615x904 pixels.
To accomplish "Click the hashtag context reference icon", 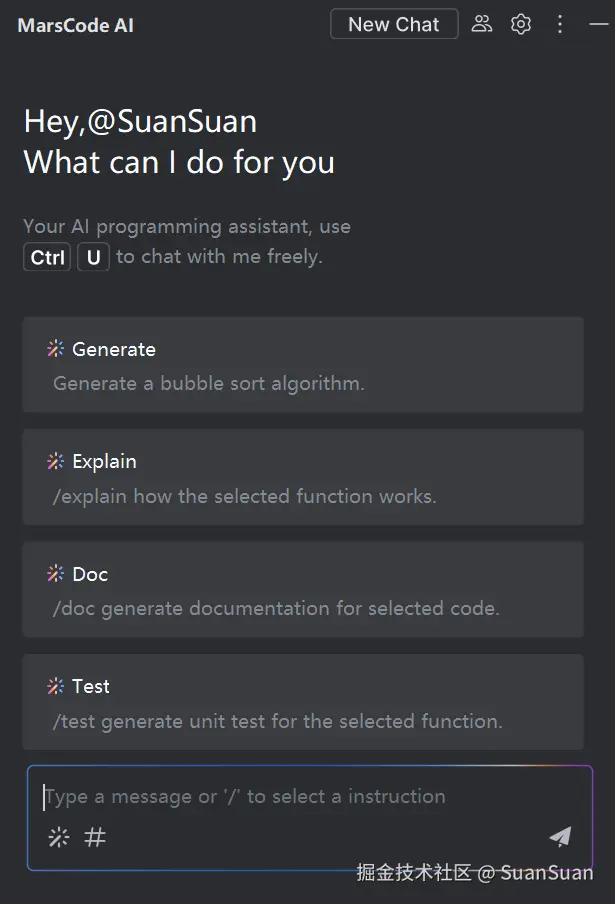I will point(94,837).
